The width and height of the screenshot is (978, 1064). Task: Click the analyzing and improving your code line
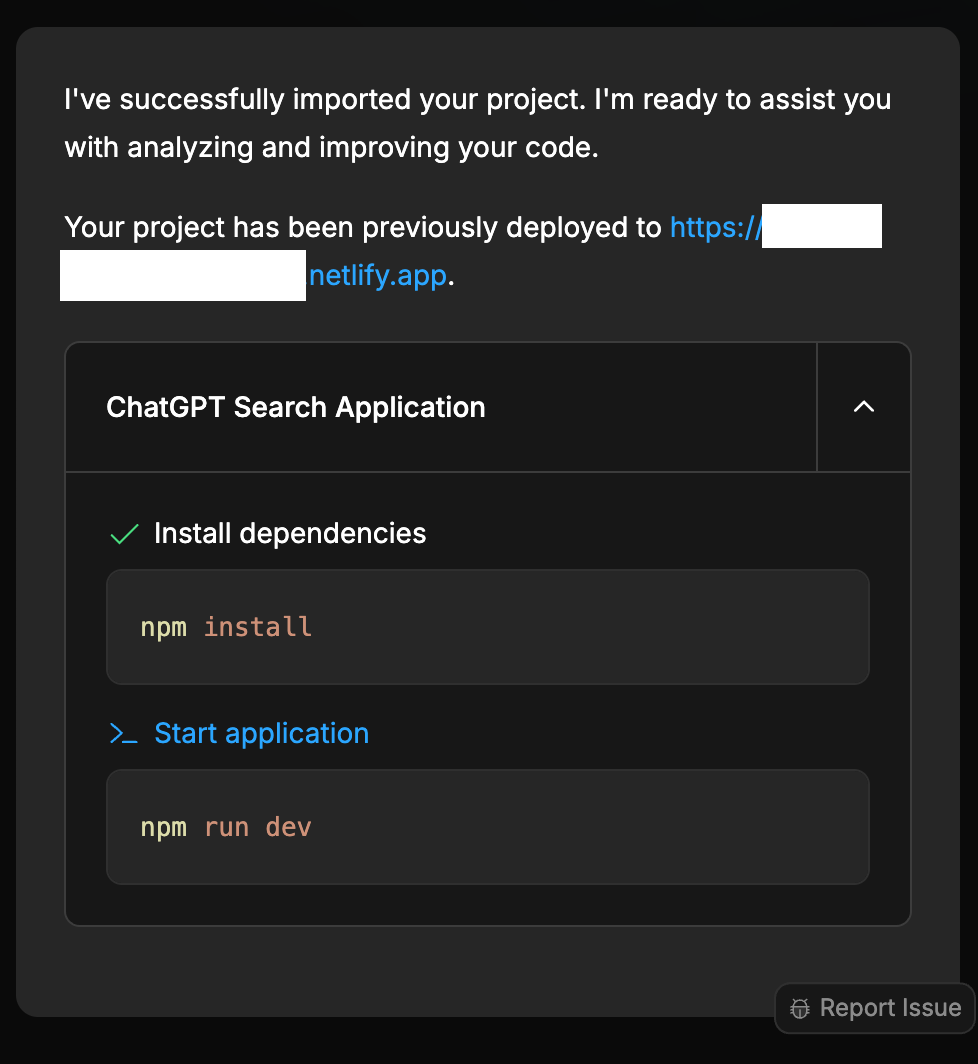[x=330, y=148]
